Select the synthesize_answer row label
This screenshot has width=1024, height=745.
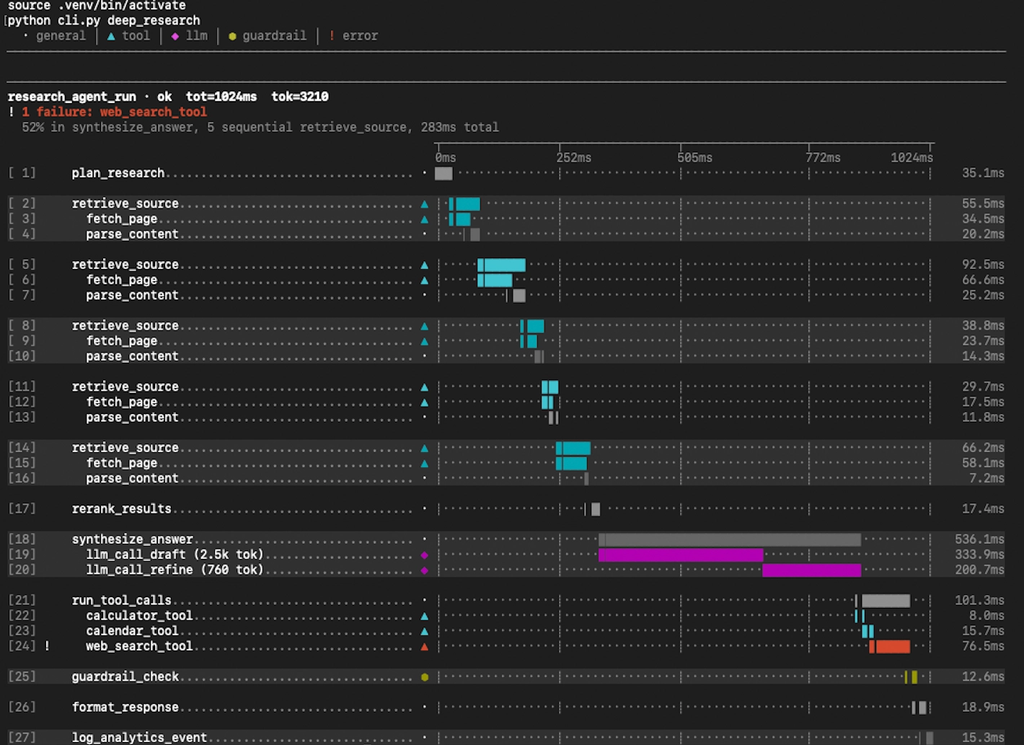coord(133,539)
